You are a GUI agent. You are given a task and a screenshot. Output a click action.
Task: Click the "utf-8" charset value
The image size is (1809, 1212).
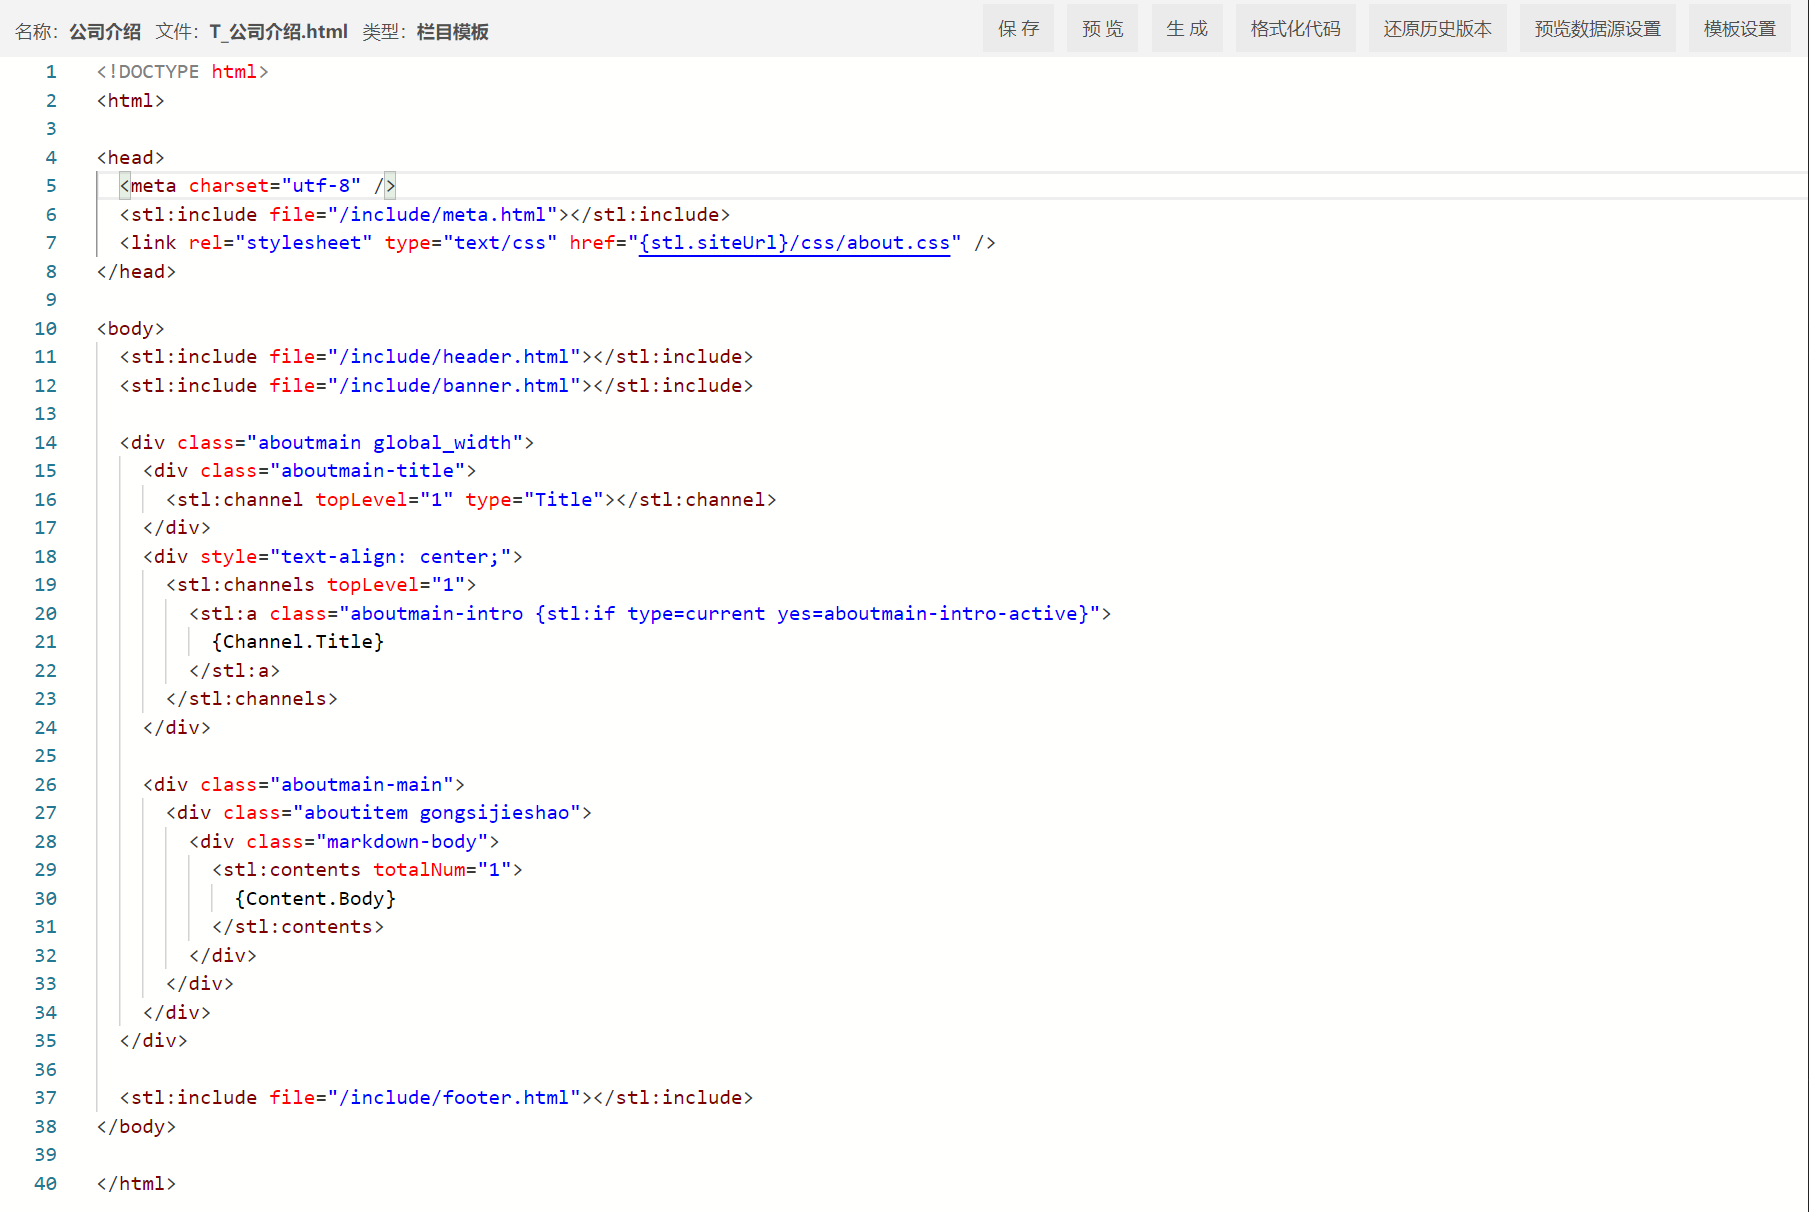click(321, 186)
